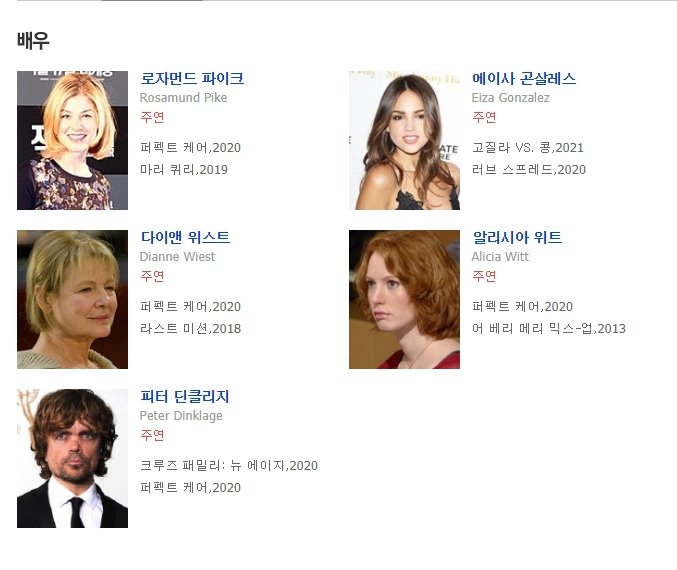
Task: Open 어 베리 메리 믹스-업,2013 entry
Action: click(549, 329)
